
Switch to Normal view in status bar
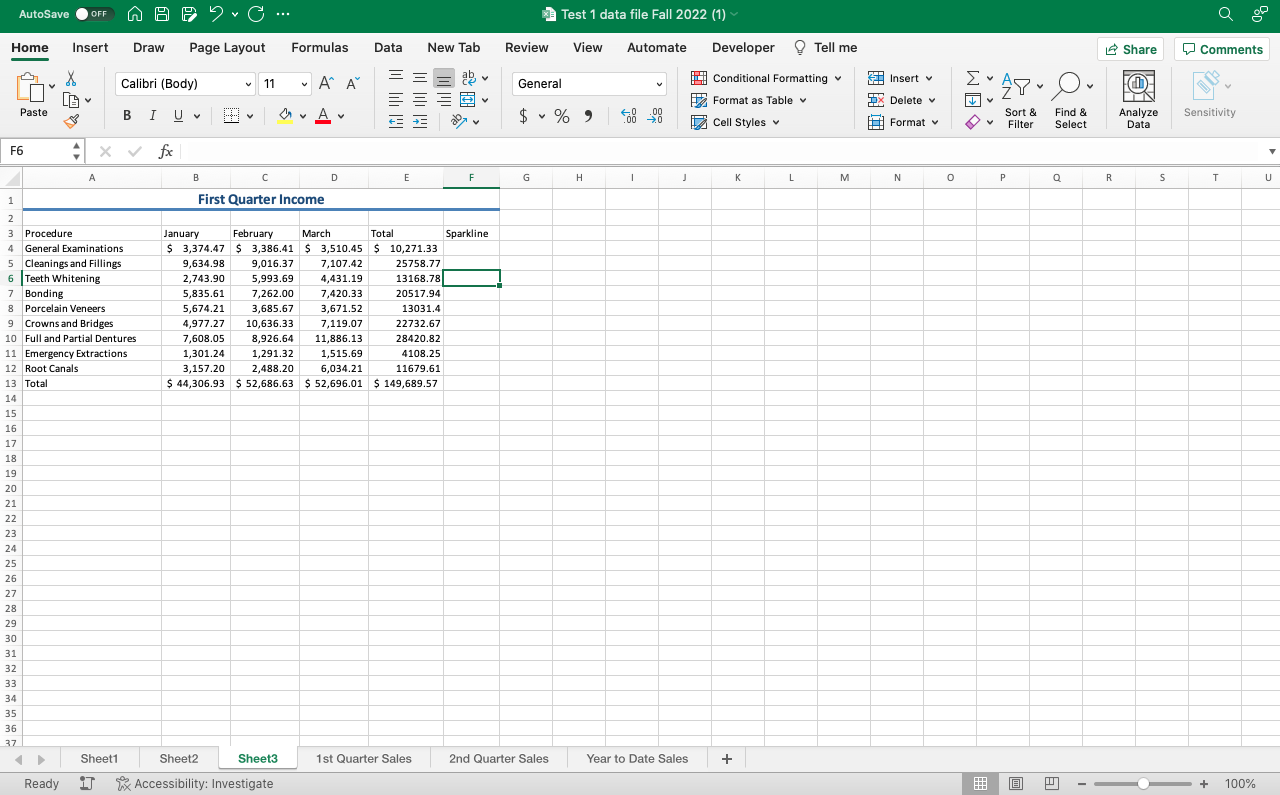point(981,784)
